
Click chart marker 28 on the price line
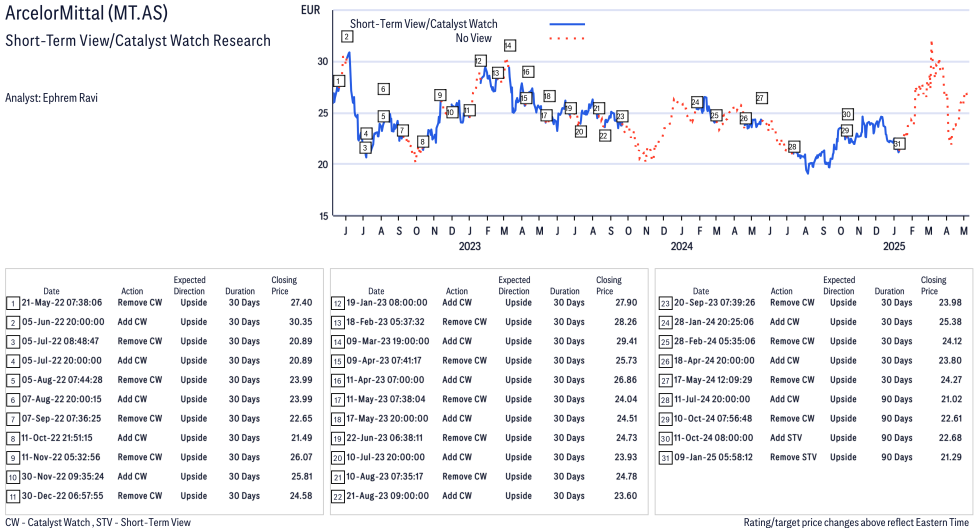(793, 147)
